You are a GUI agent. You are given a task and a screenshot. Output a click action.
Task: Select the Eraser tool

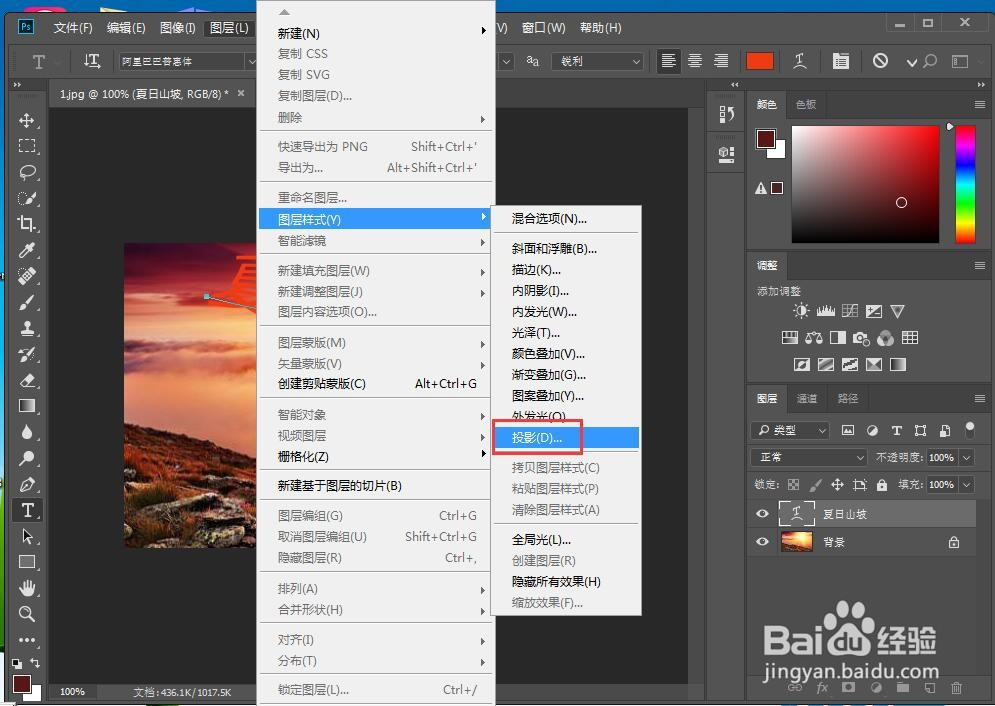[27, 380]
